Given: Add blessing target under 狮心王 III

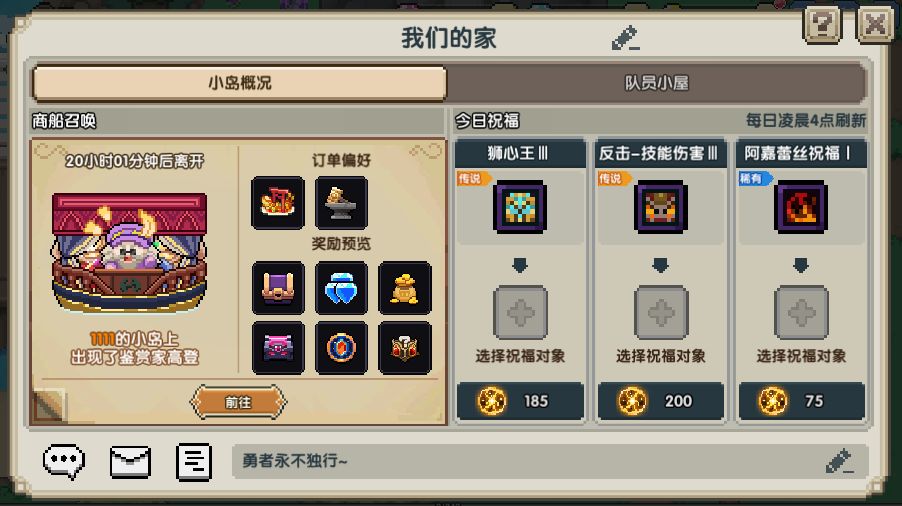Looking at the screenshot, I should [520, 312].
